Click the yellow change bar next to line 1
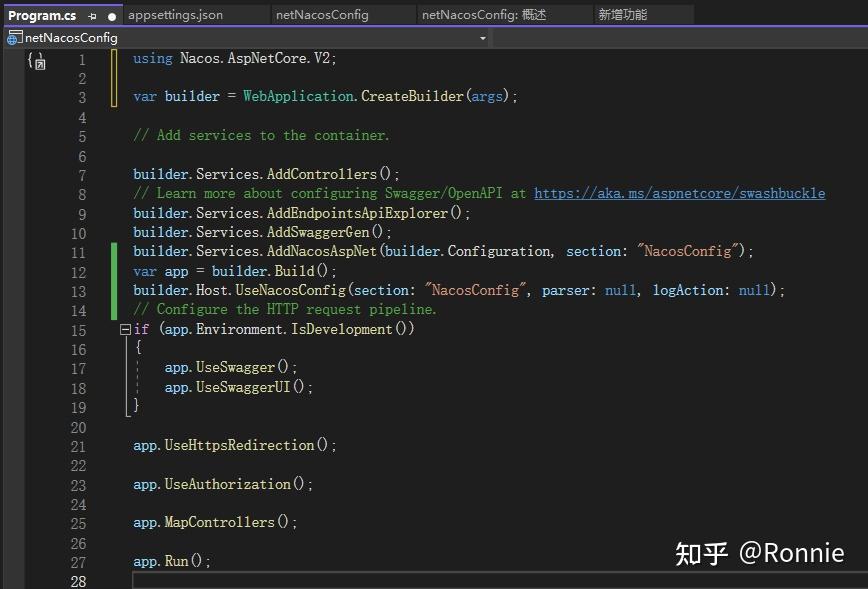Viewport: 868px width, 589px height. pyautogui.click(x=114, y=60)
